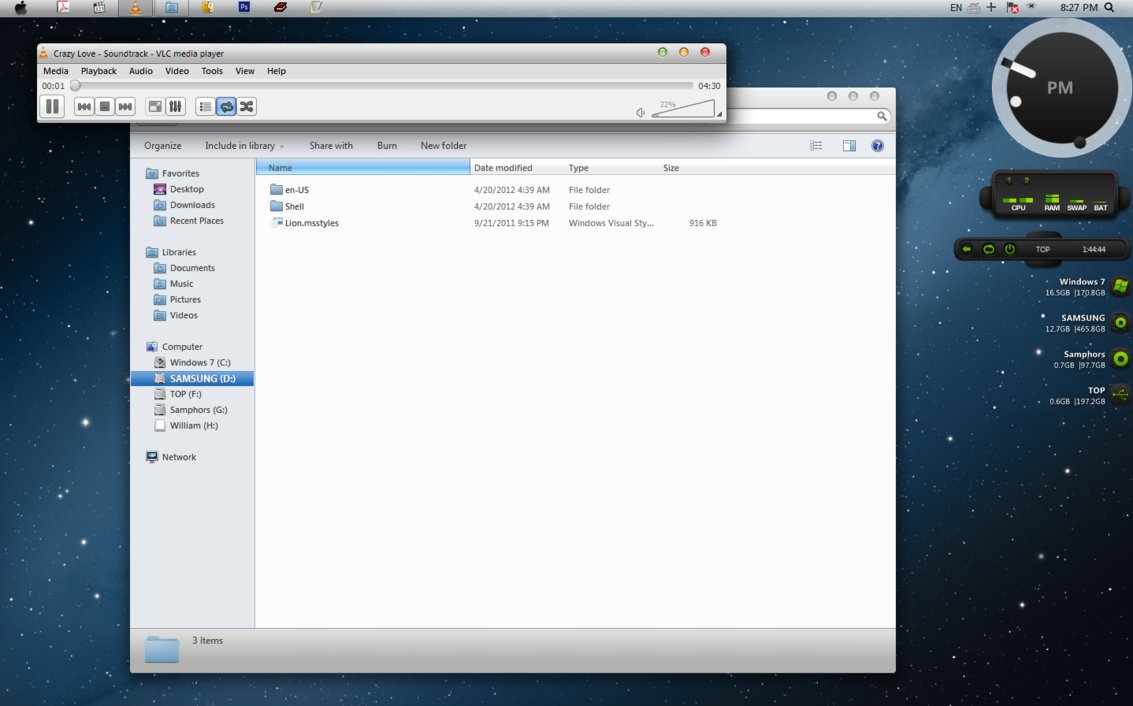Go to previous track in VLC
This screenshot has width=1133, height=706.
(x=84, y=106)
